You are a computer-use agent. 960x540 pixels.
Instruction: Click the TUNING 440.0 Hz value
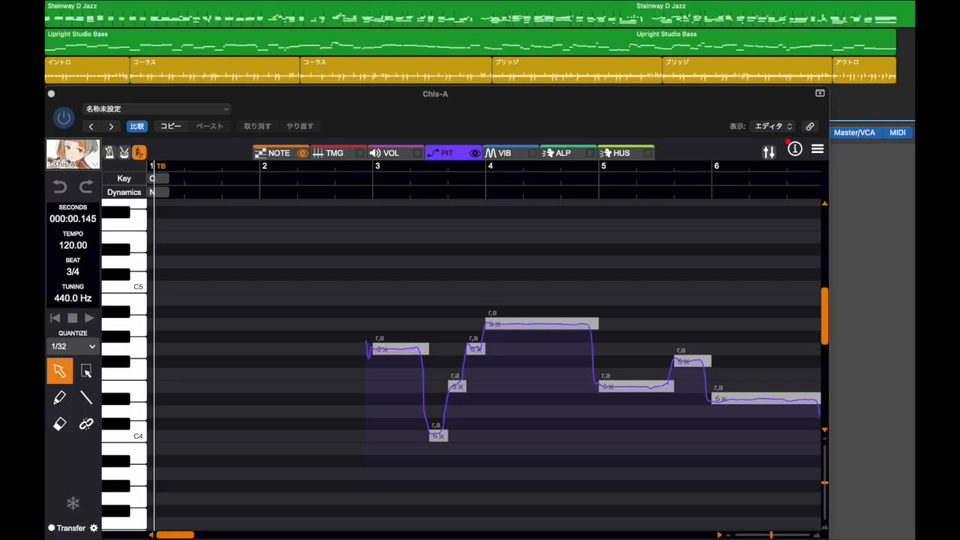pos(73,298)
